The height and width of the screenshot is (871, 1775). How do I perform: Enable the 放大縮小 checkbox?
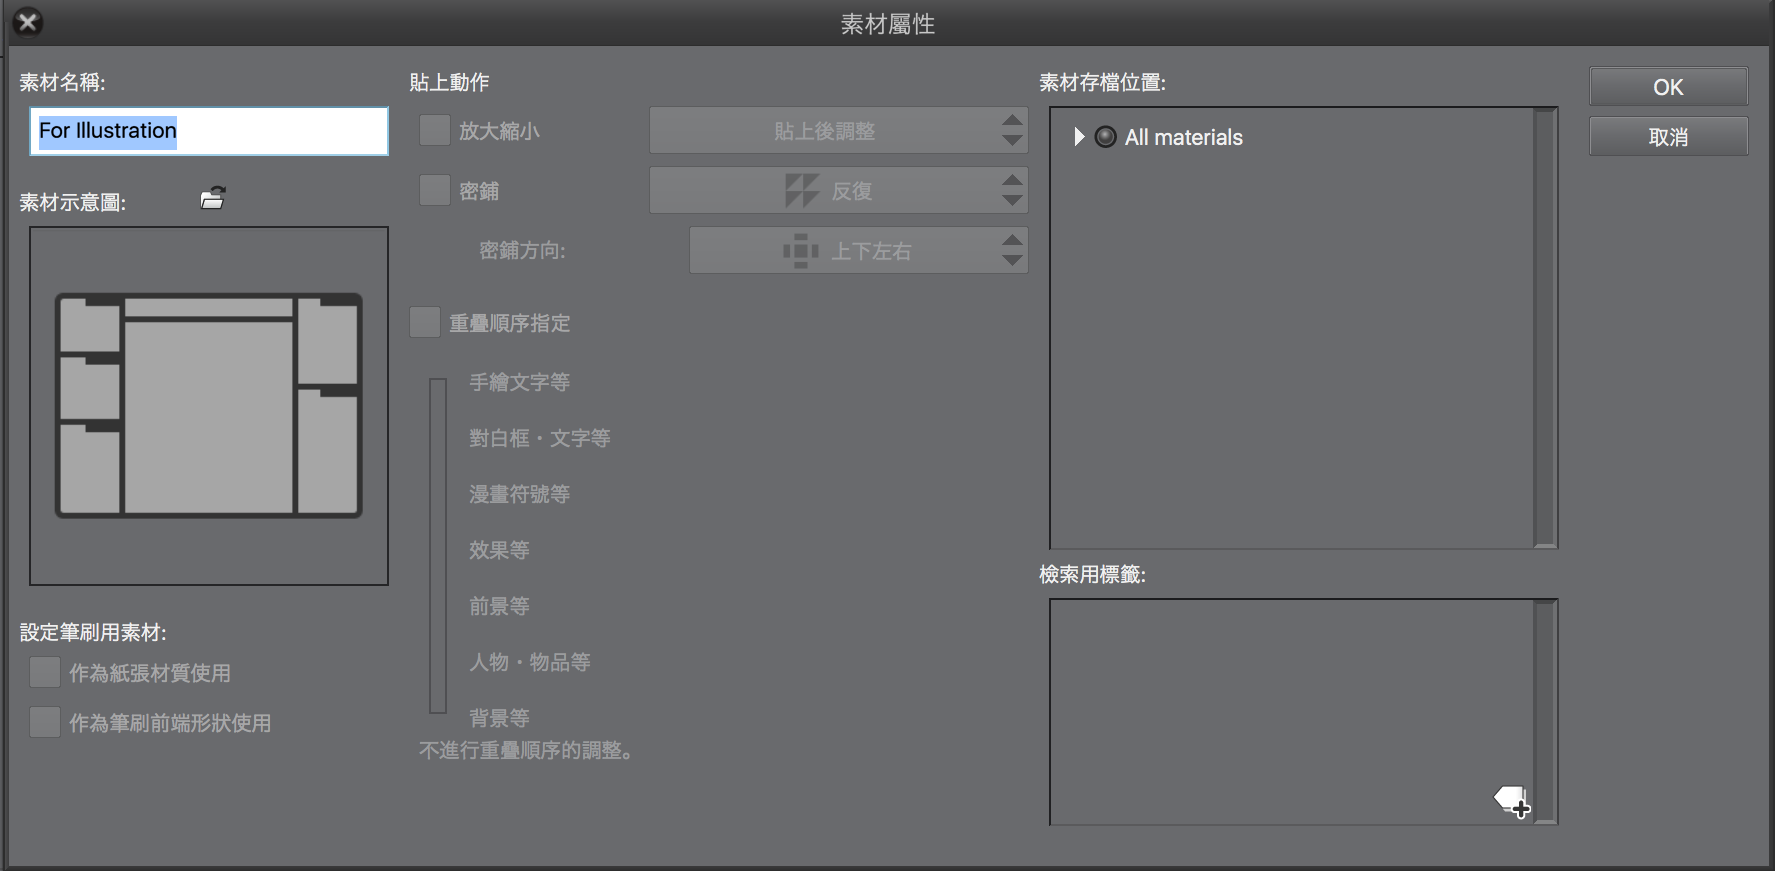[435, 131]
